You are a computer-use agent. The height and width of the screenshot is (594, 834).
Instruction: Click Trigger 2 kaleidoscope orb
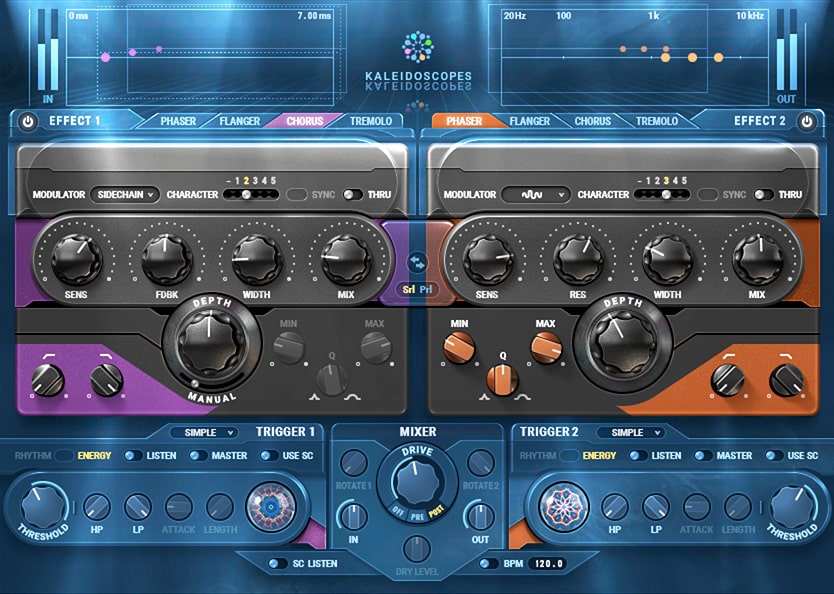[x=564, y=507]
